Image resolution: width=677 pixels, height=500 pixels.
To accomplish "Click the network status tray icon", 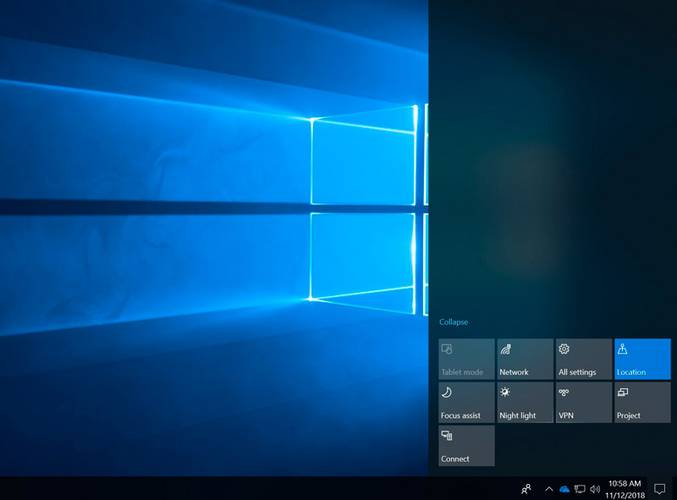I will point(580,489).
